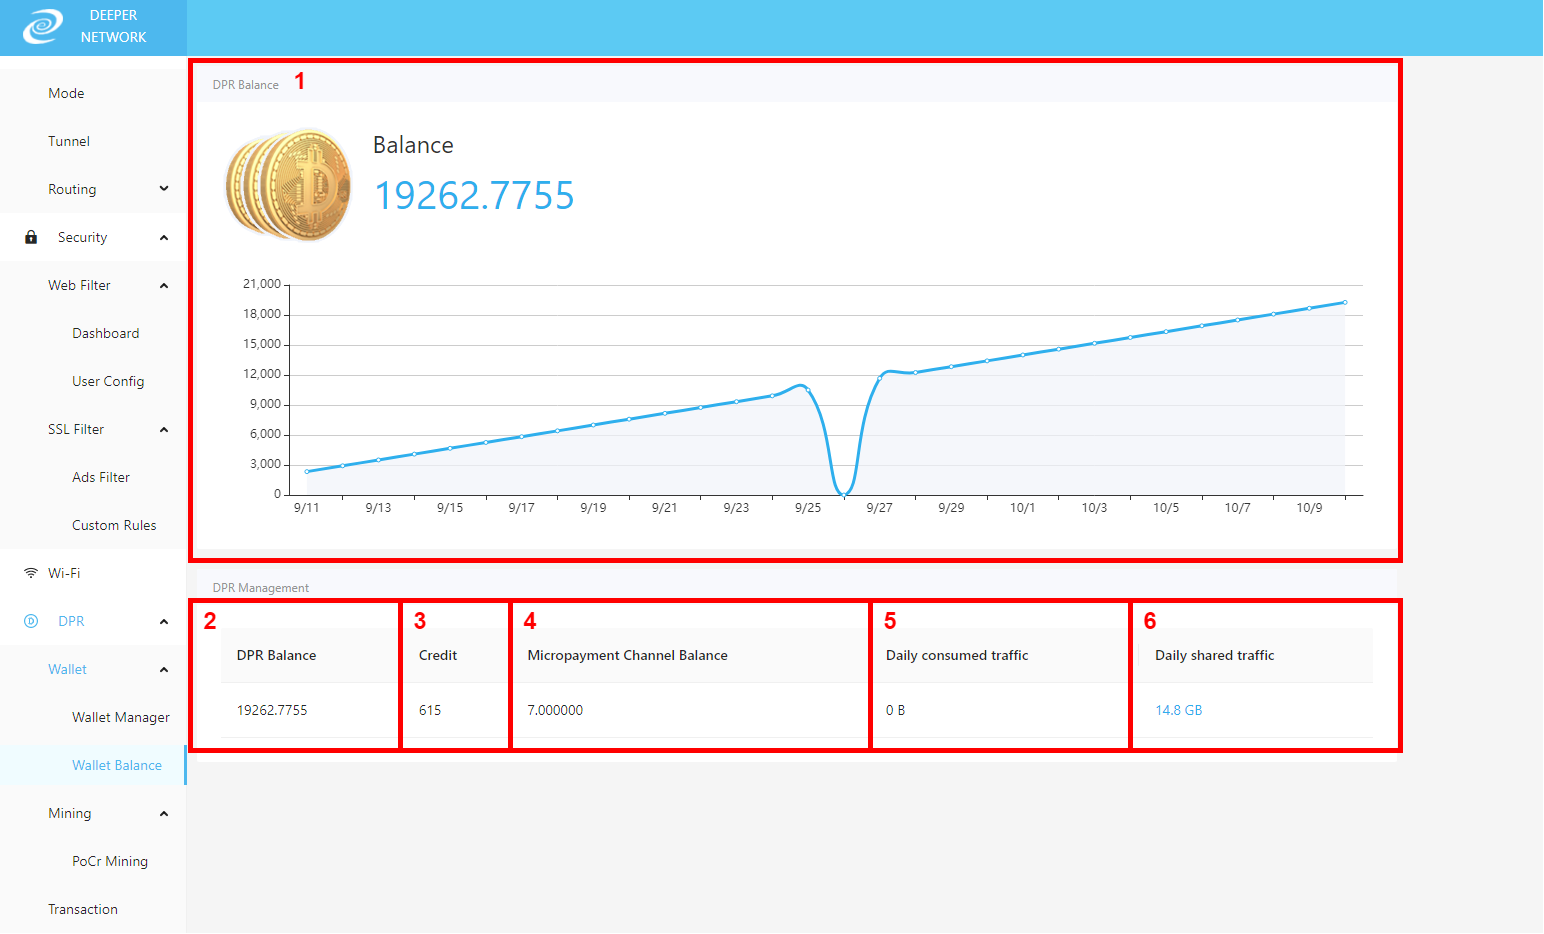Collapse the DPR section chevron
1544x934 pixels.
click(164, 621)
